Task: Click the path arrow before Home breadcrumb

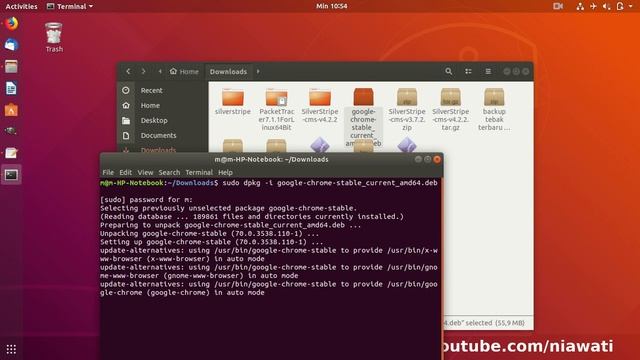Action: 160,71
